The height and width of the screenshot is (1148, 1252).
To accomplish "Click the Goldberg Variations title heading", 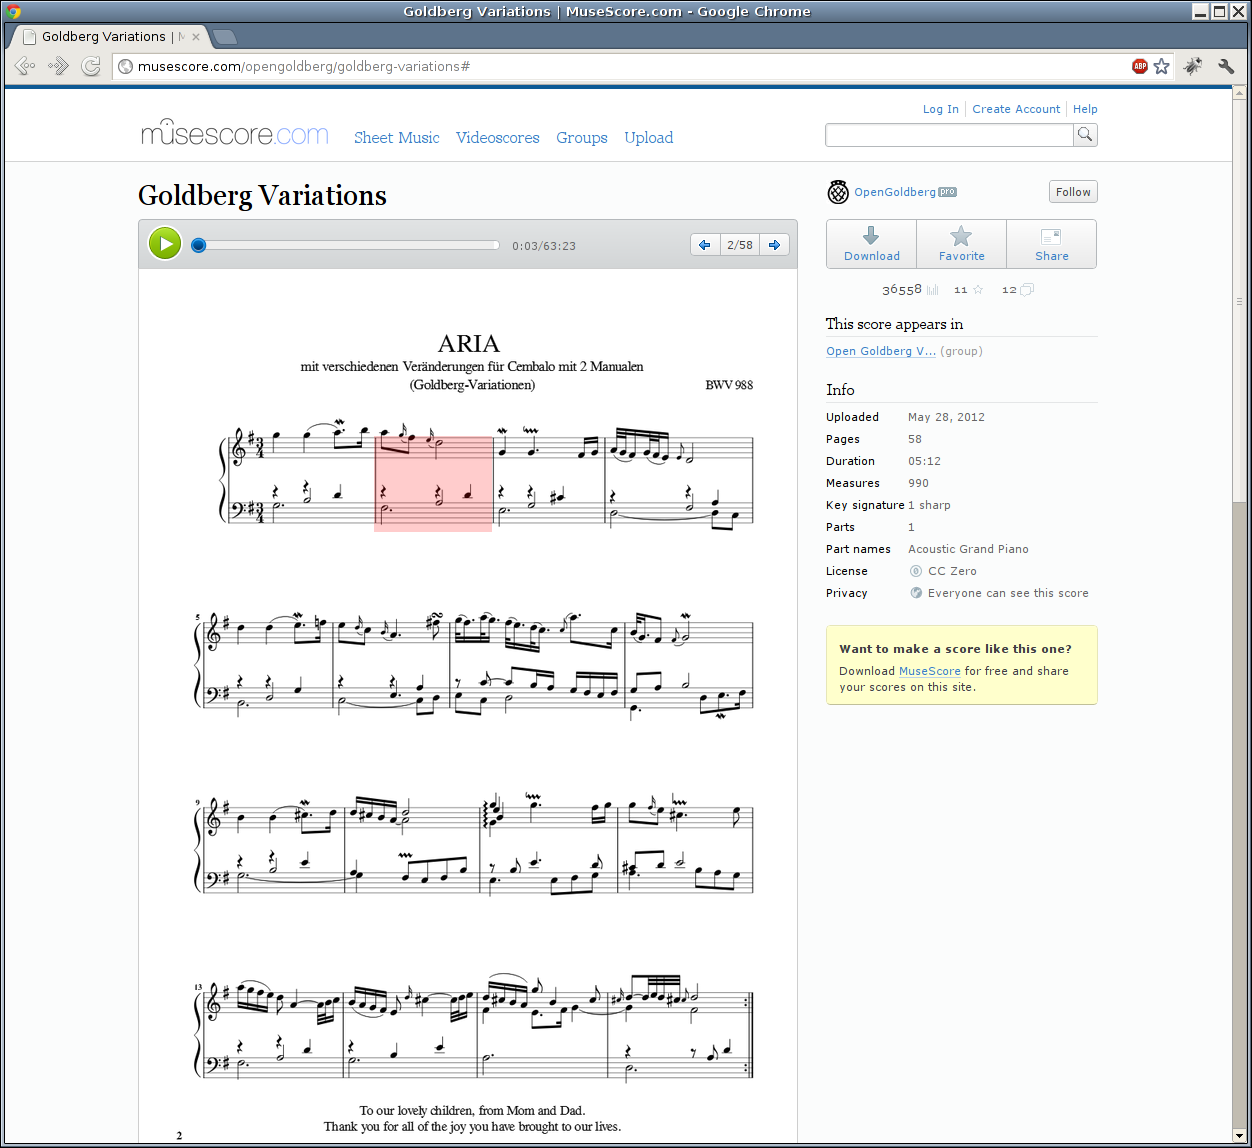I will (263, 195).
